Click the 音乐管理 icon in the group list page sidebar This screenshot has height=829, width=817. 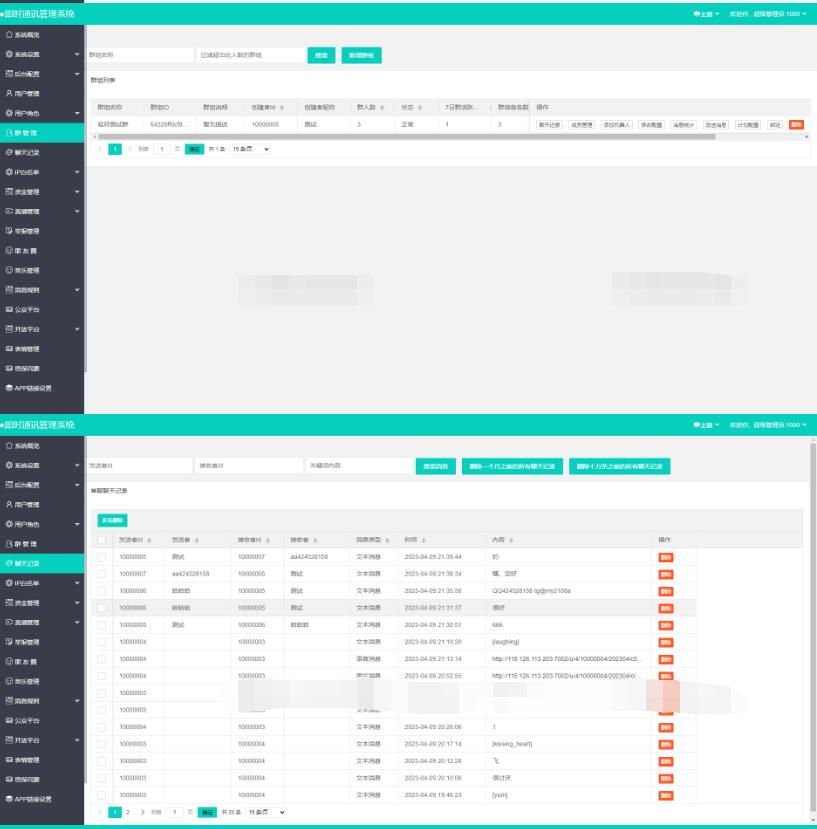click(x=9, y=270)
